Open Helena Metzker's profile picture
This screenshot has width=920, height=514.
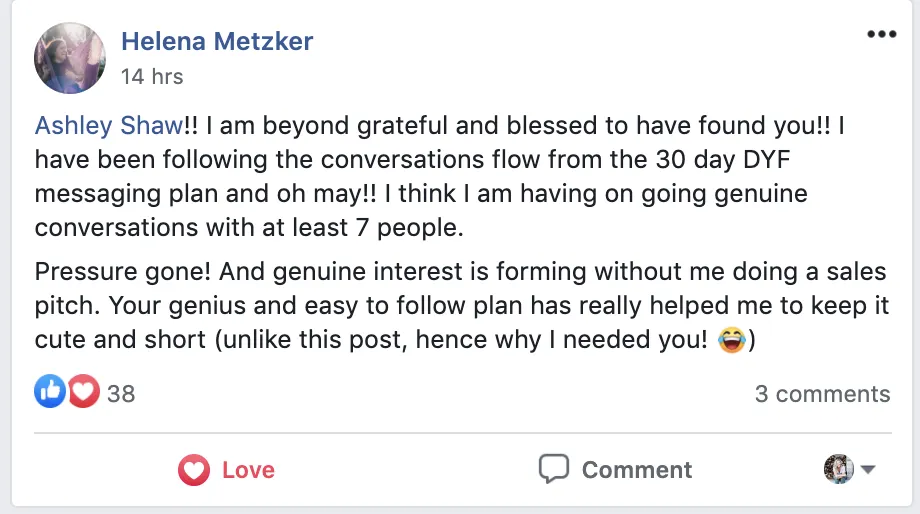(69, 57)
